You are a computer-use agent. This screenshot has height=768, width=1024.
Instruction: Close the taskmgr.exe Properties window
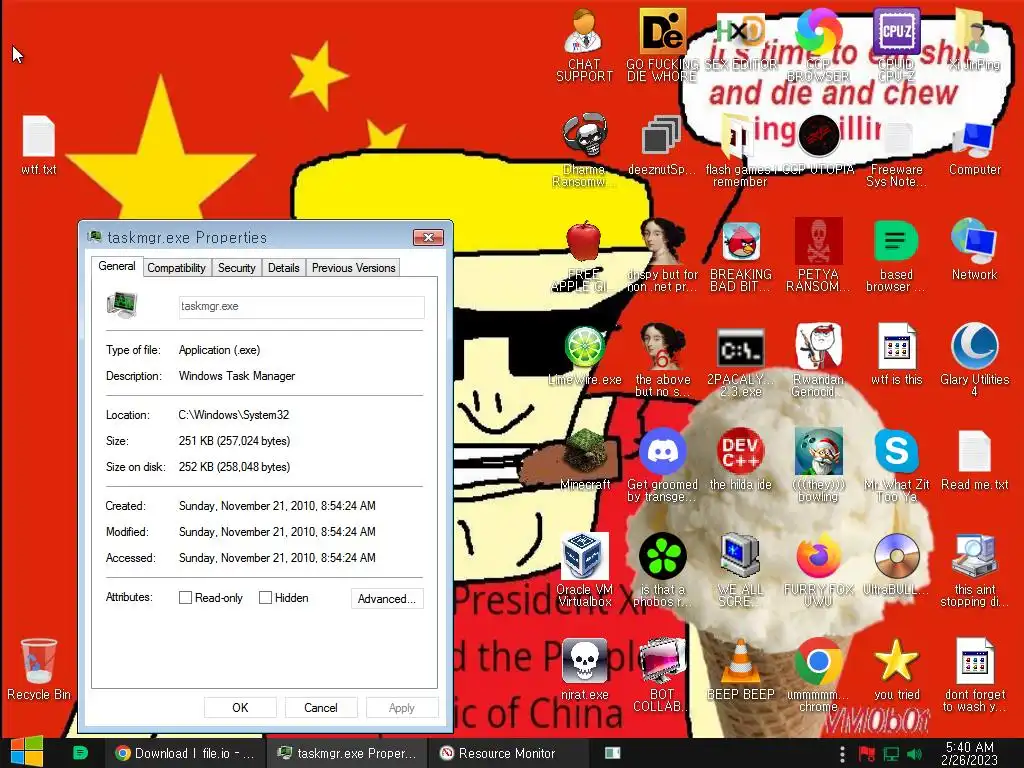[x=428, y=237]
